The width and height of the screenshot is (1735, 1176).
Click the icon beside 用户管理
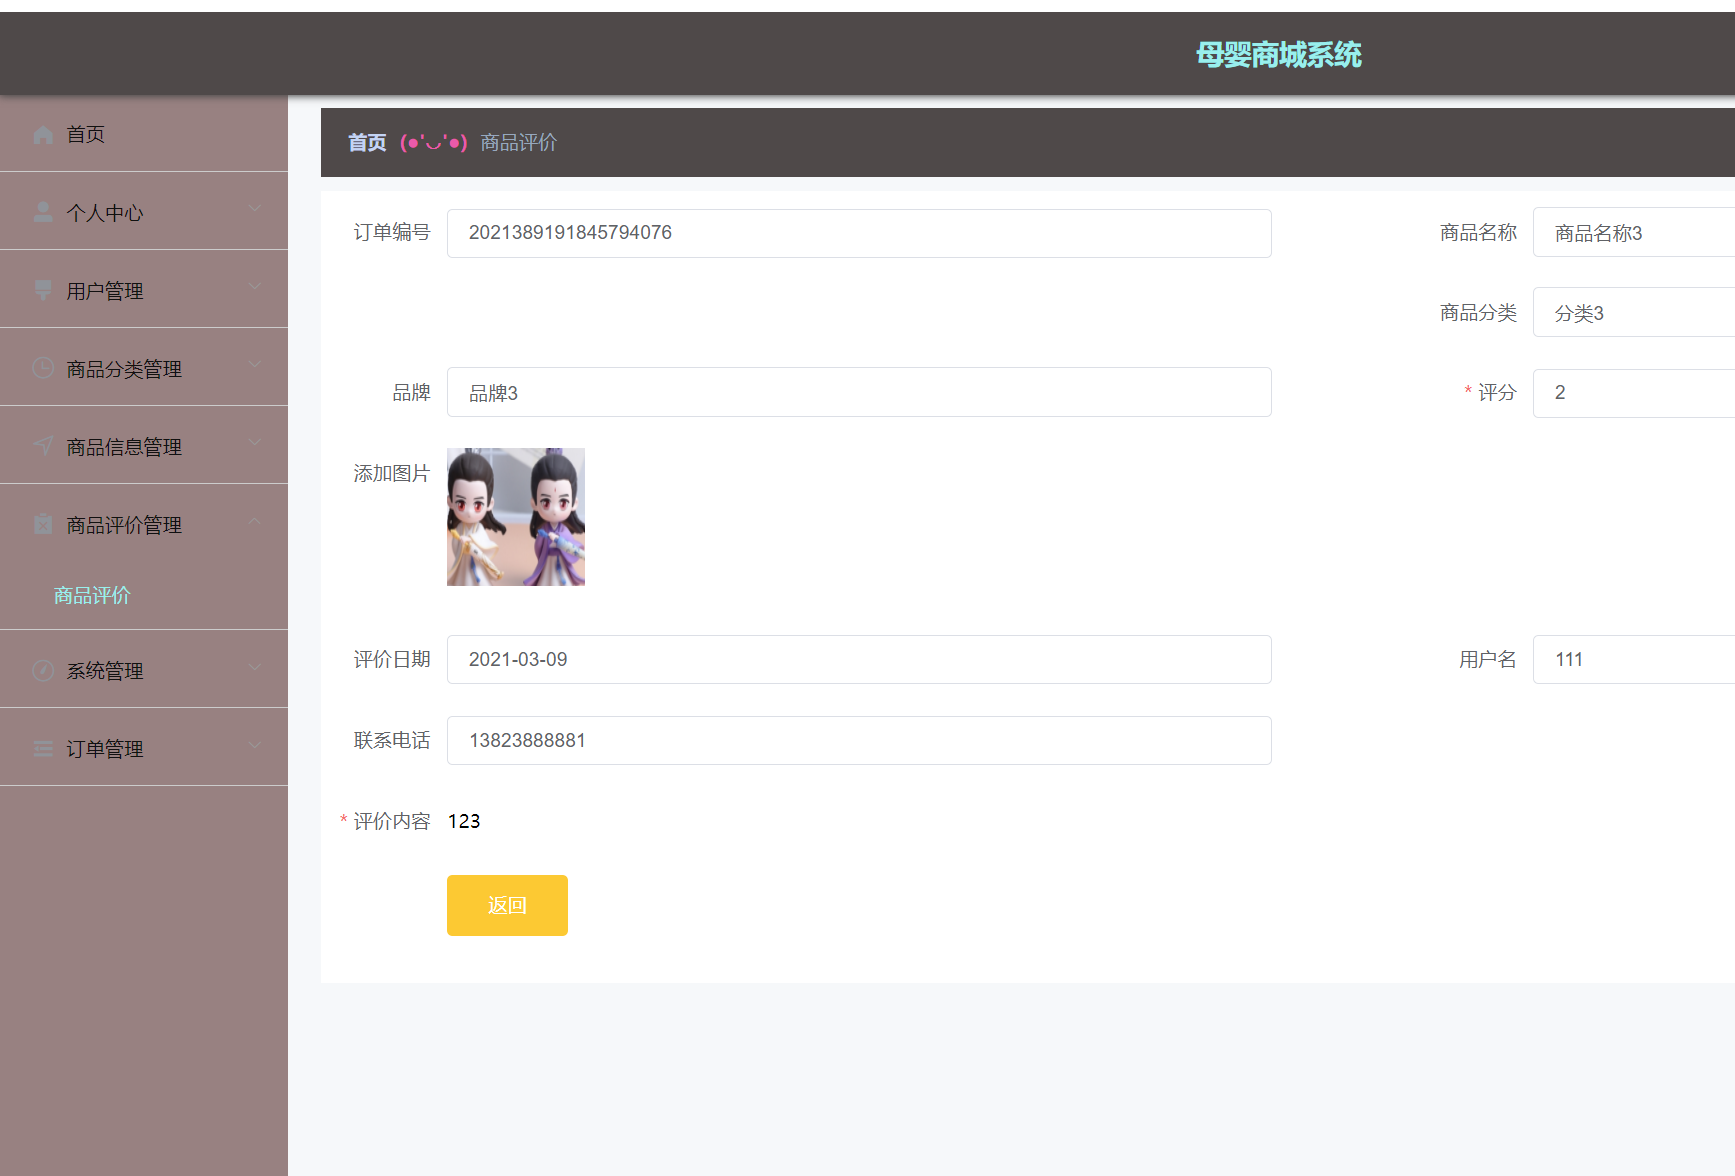click(x=43, y=290)
